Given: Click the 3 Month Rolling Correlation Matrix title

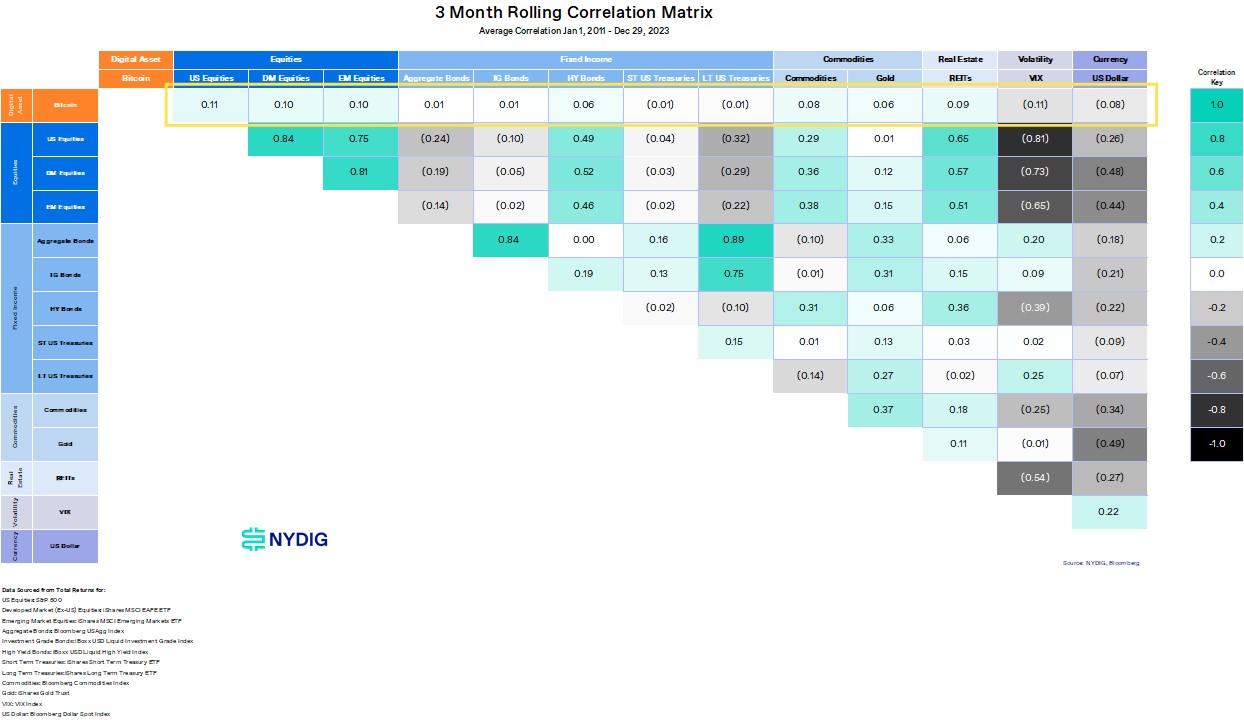Looking at the screenshot, I should [574, 13].
